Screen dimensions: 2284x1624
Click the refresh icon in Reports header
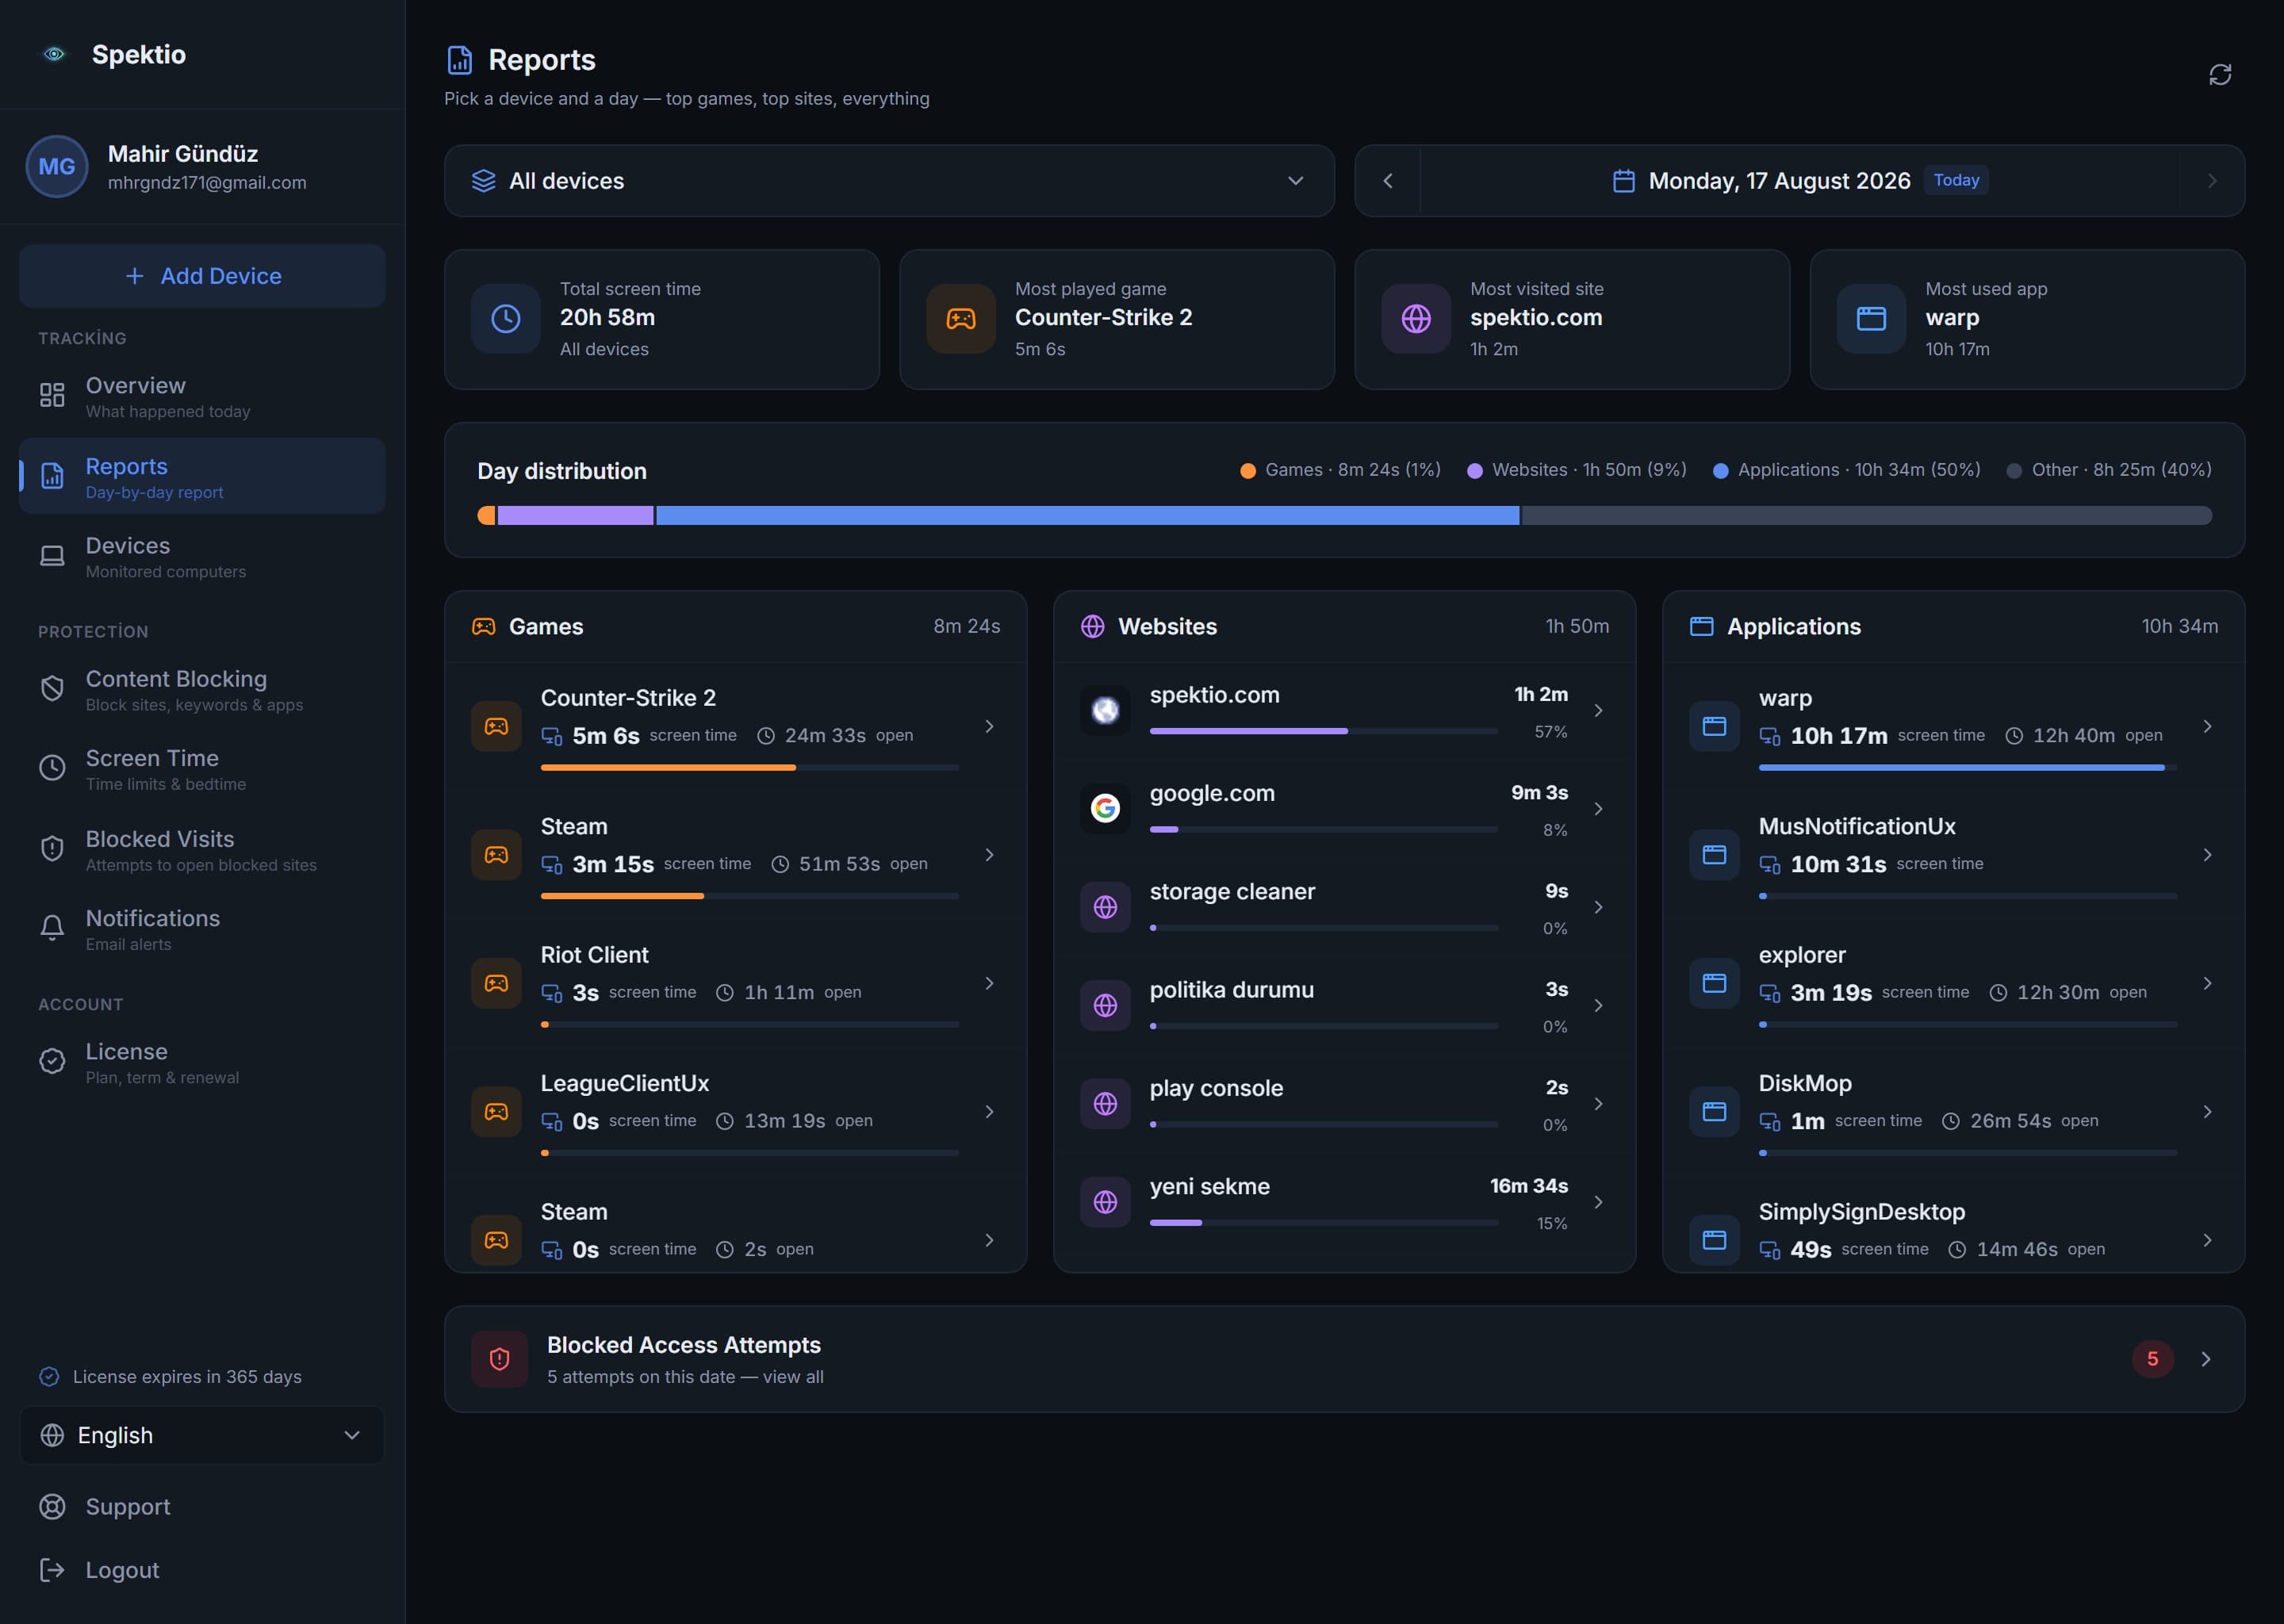coord(2220,75)
